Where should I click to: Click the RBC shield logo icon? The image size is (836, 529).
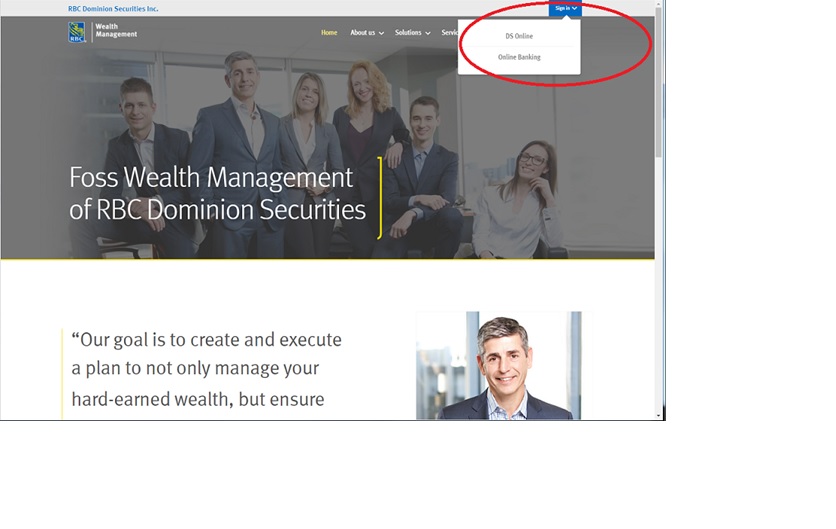[77, 32]
